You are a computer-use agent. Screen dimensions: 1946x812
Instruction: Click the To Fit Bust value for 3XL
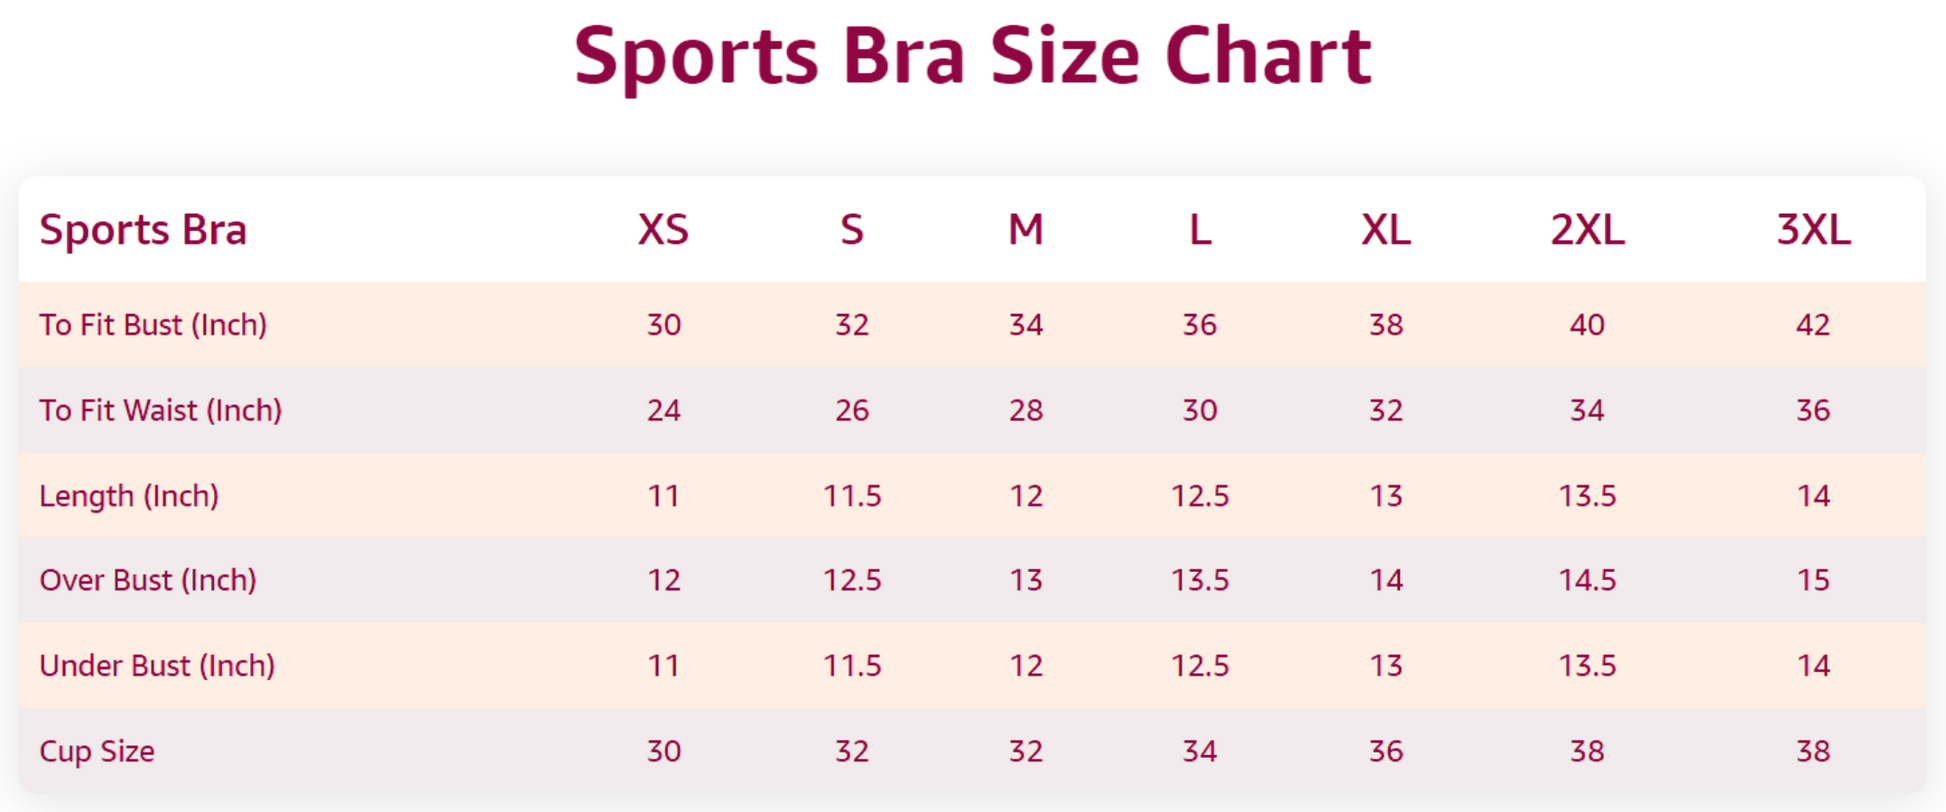click(1813, 325)
